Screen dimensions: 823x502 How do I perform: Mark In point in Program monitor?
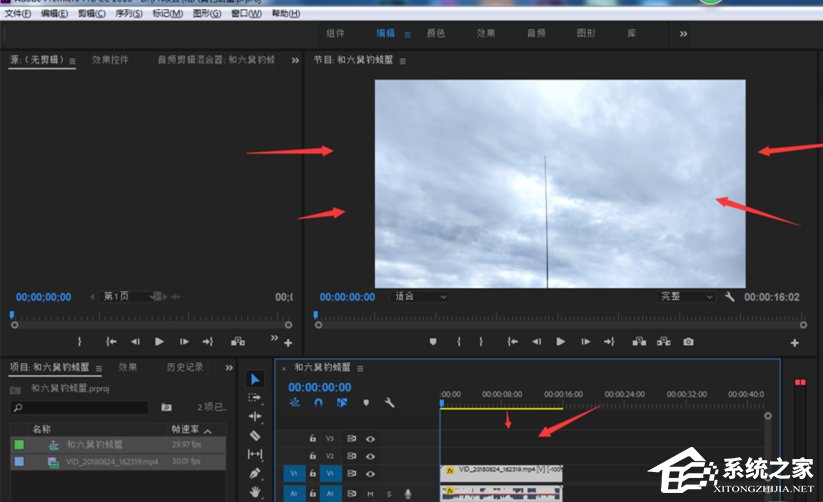pos(459,342)
